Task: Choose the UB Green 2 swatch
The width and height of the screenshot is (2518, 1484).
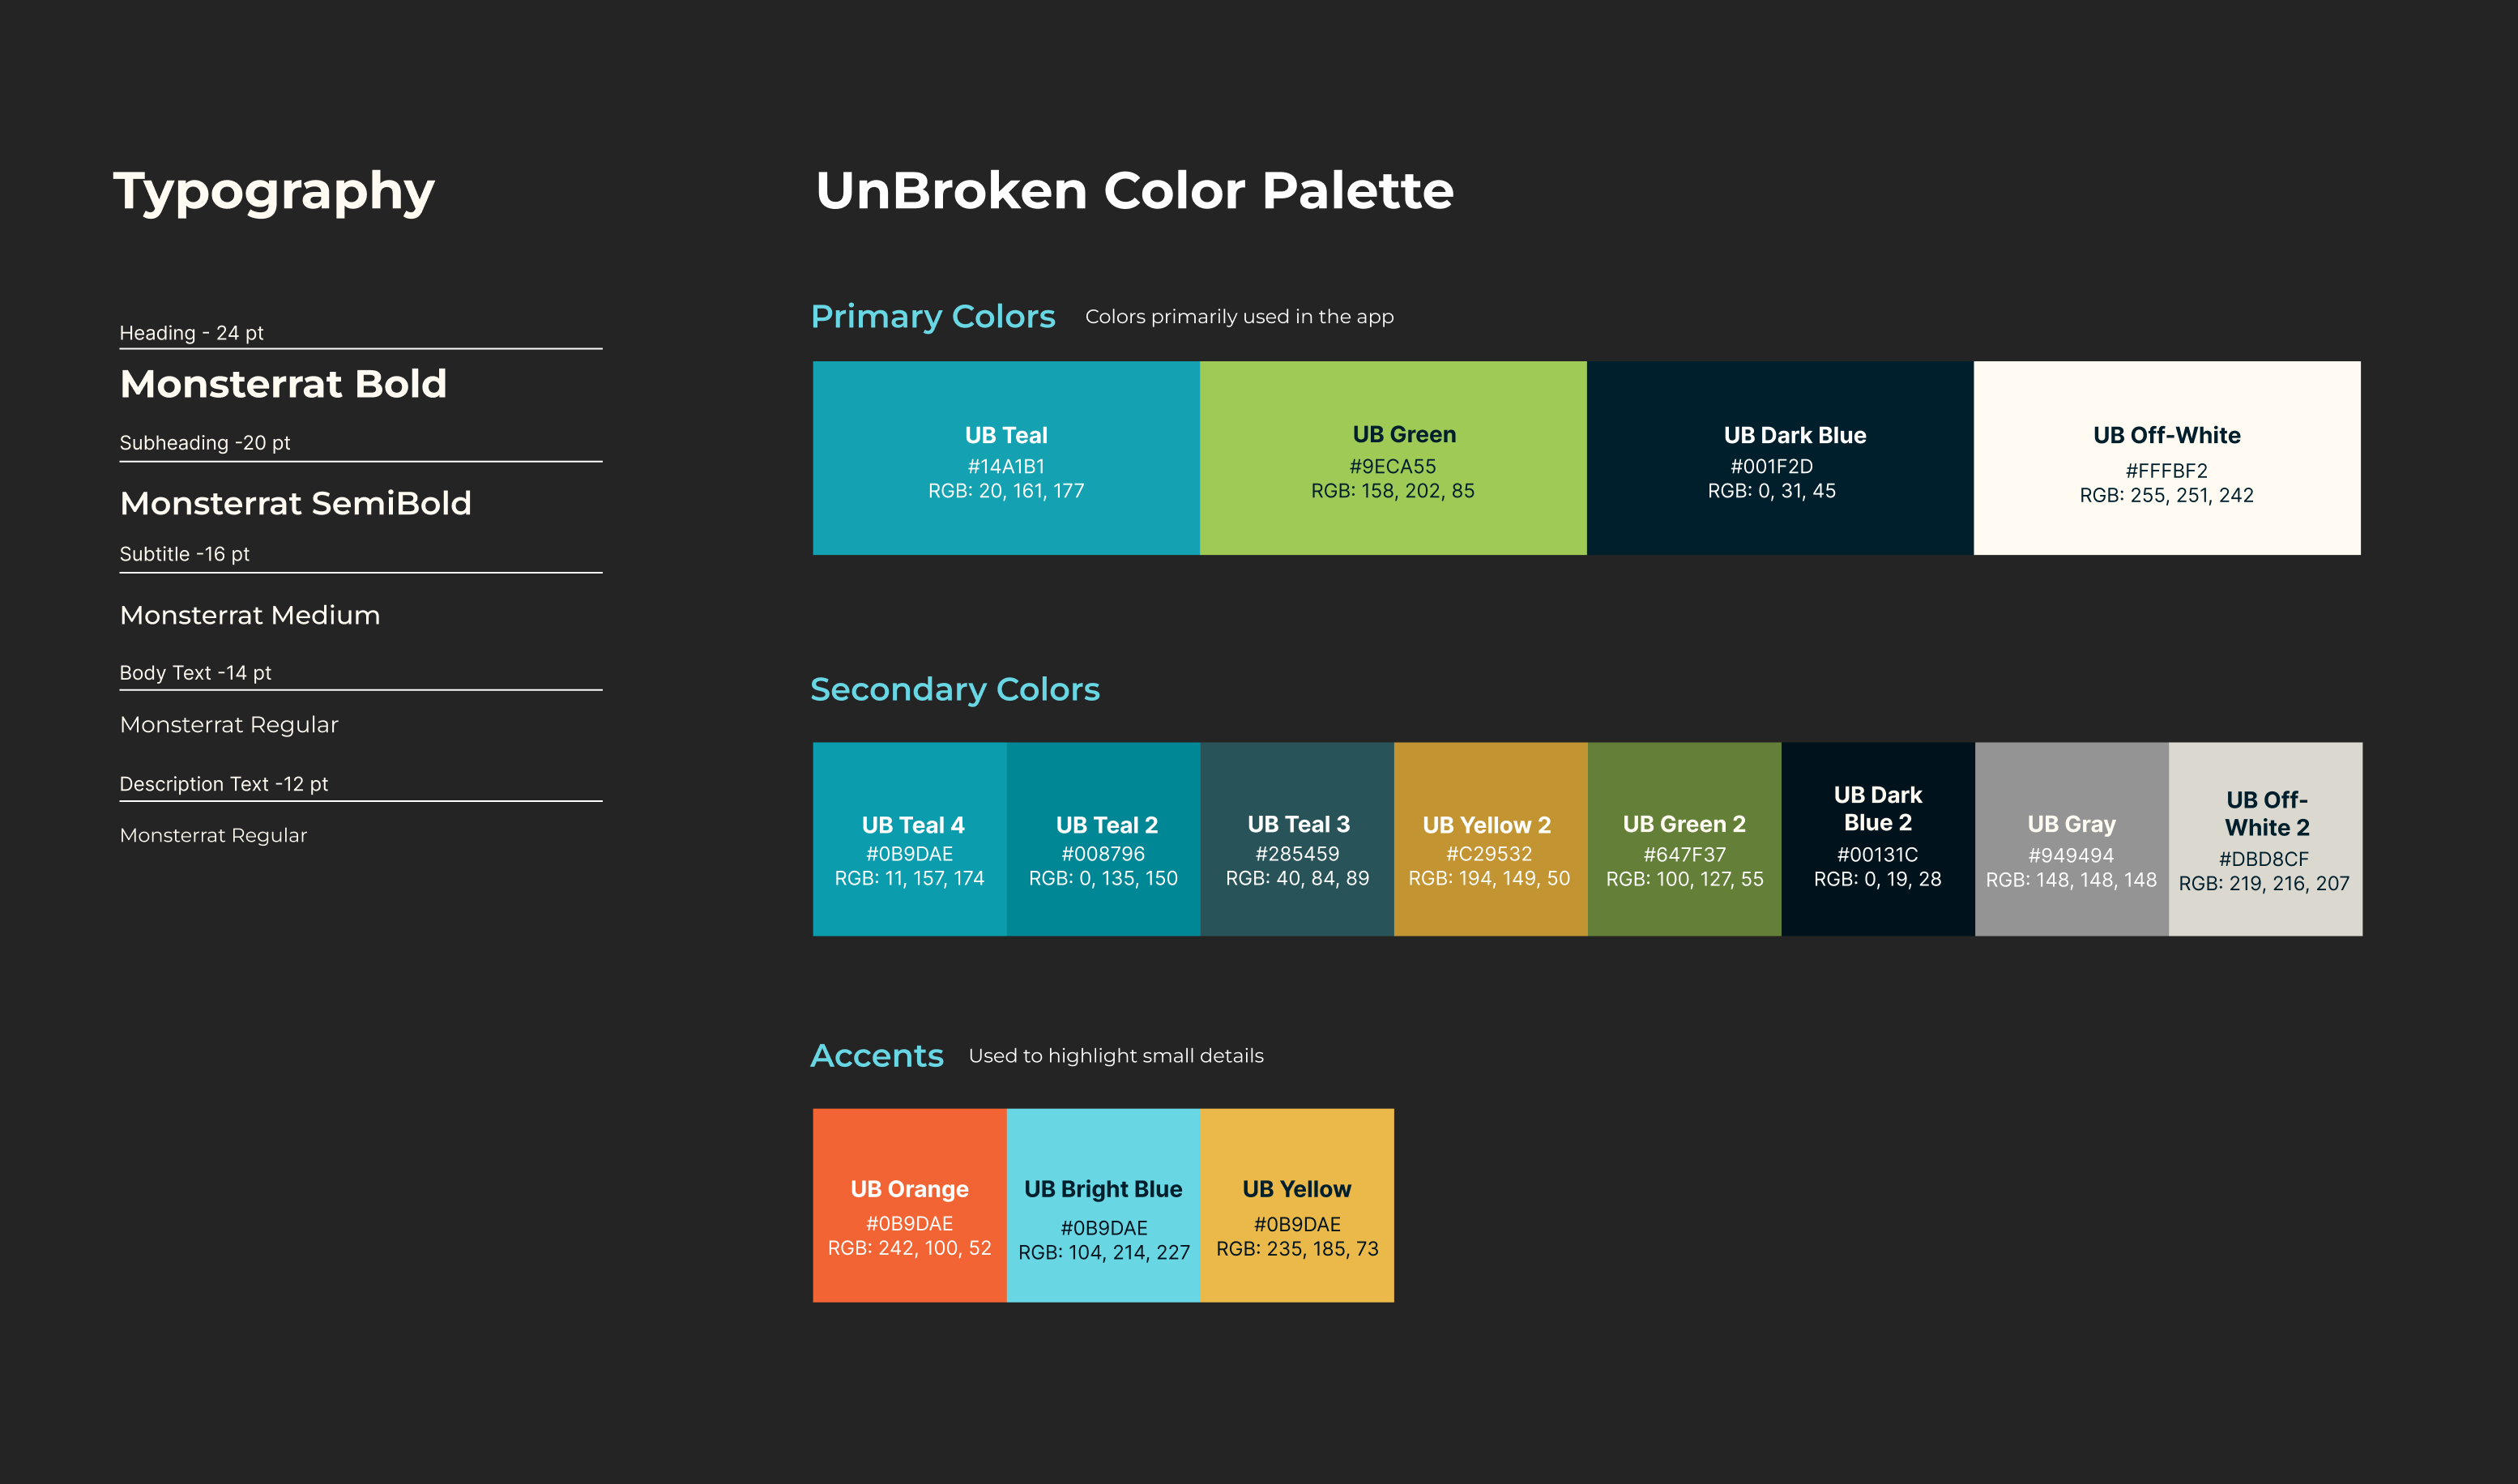Action: (x=1684, y=839)
